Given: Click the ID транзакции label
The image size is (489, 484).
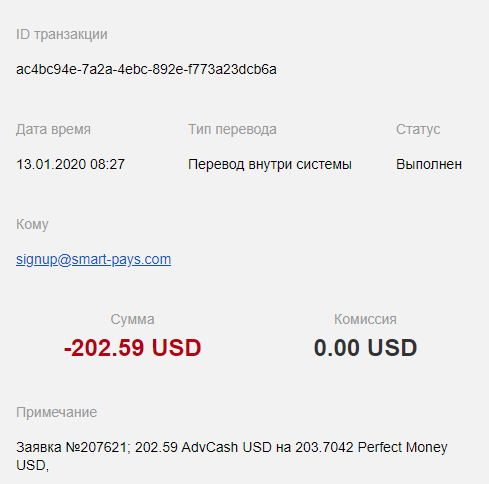Looking at the screenshot, I should click(x=62, y=35).
